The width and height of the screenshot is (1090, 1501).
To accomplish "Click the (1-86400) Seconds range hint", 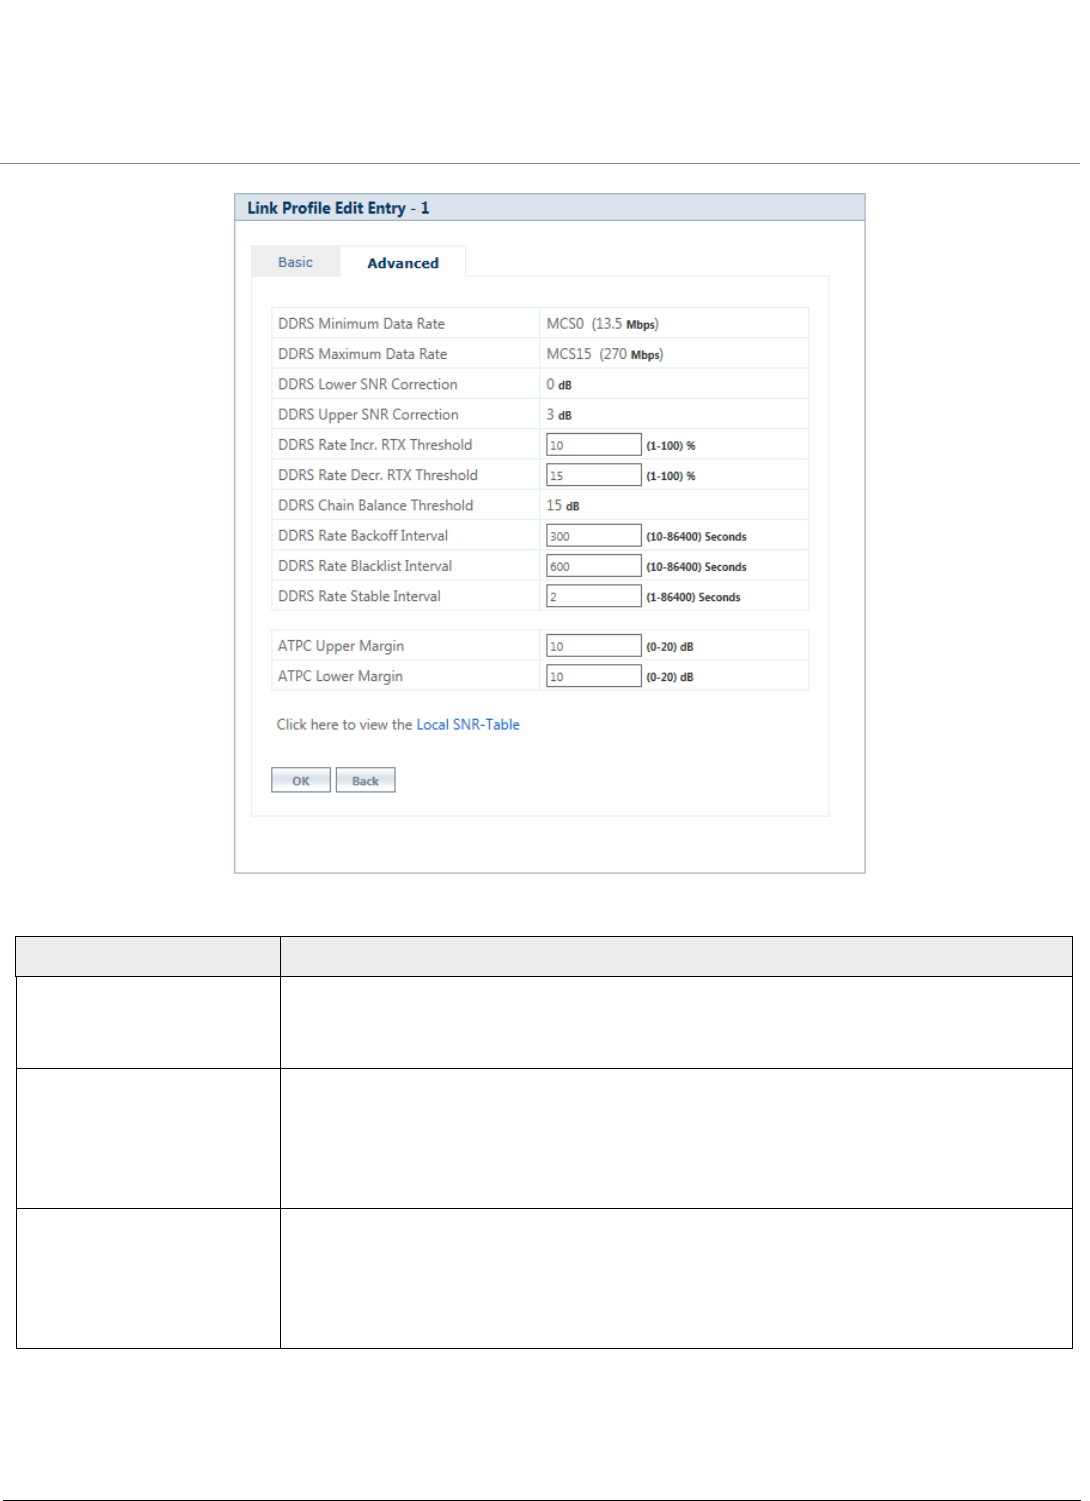I will pos(693,597).
